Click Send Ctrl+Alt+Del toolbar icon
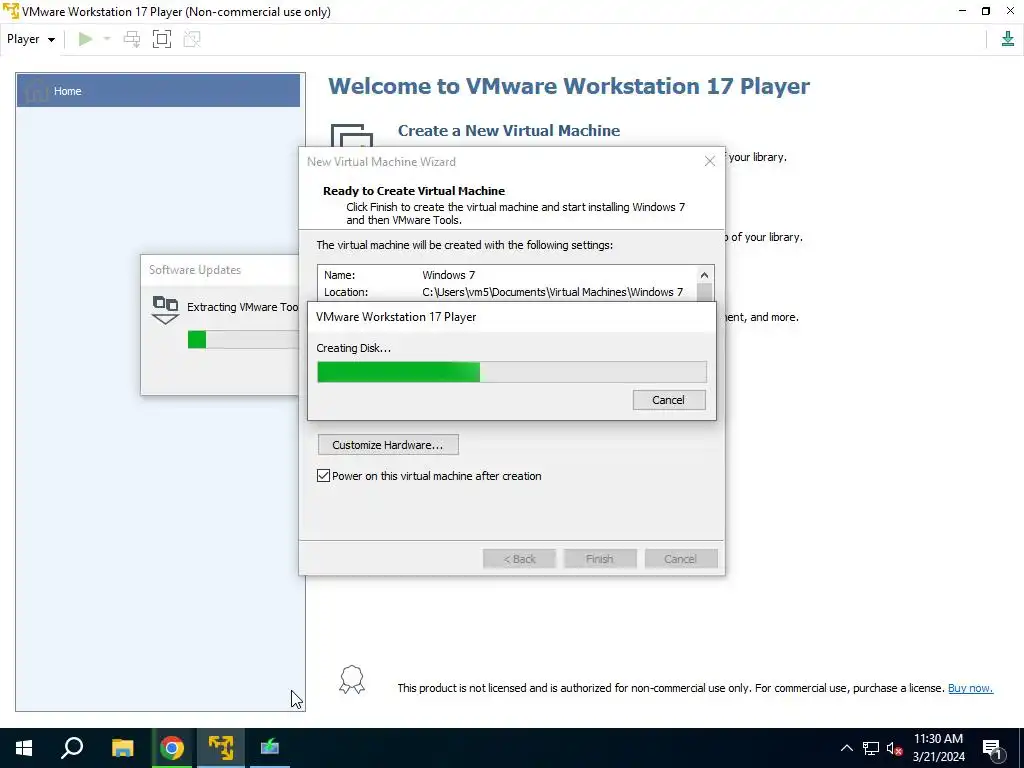The image size is (1024, 768). (132, 39)
